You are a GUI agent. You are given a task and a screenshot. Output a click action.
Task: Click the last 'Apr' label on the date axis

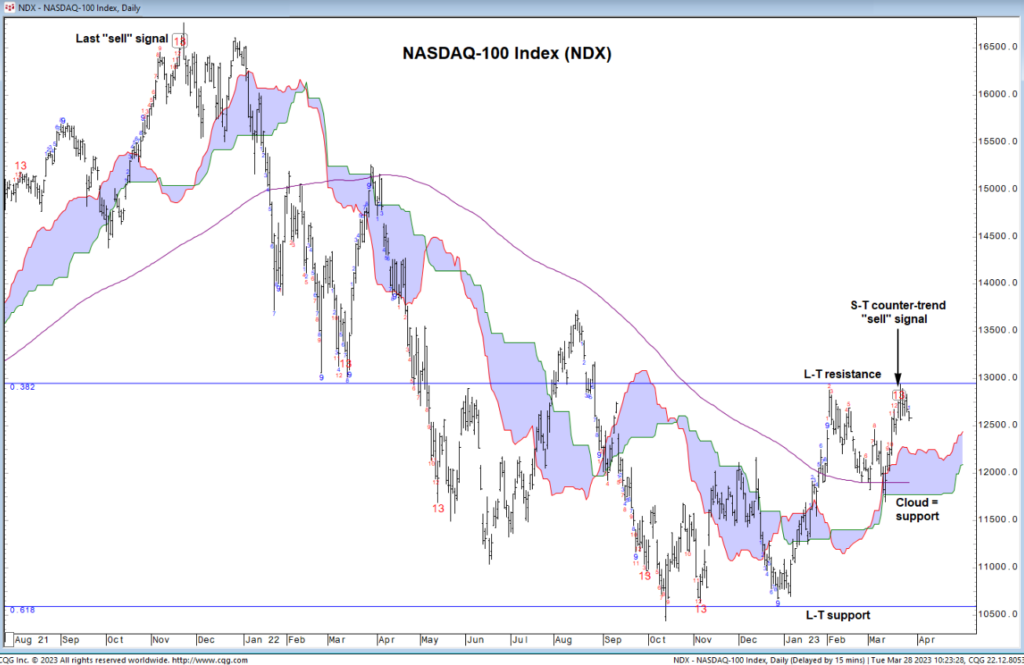point(926,640)
